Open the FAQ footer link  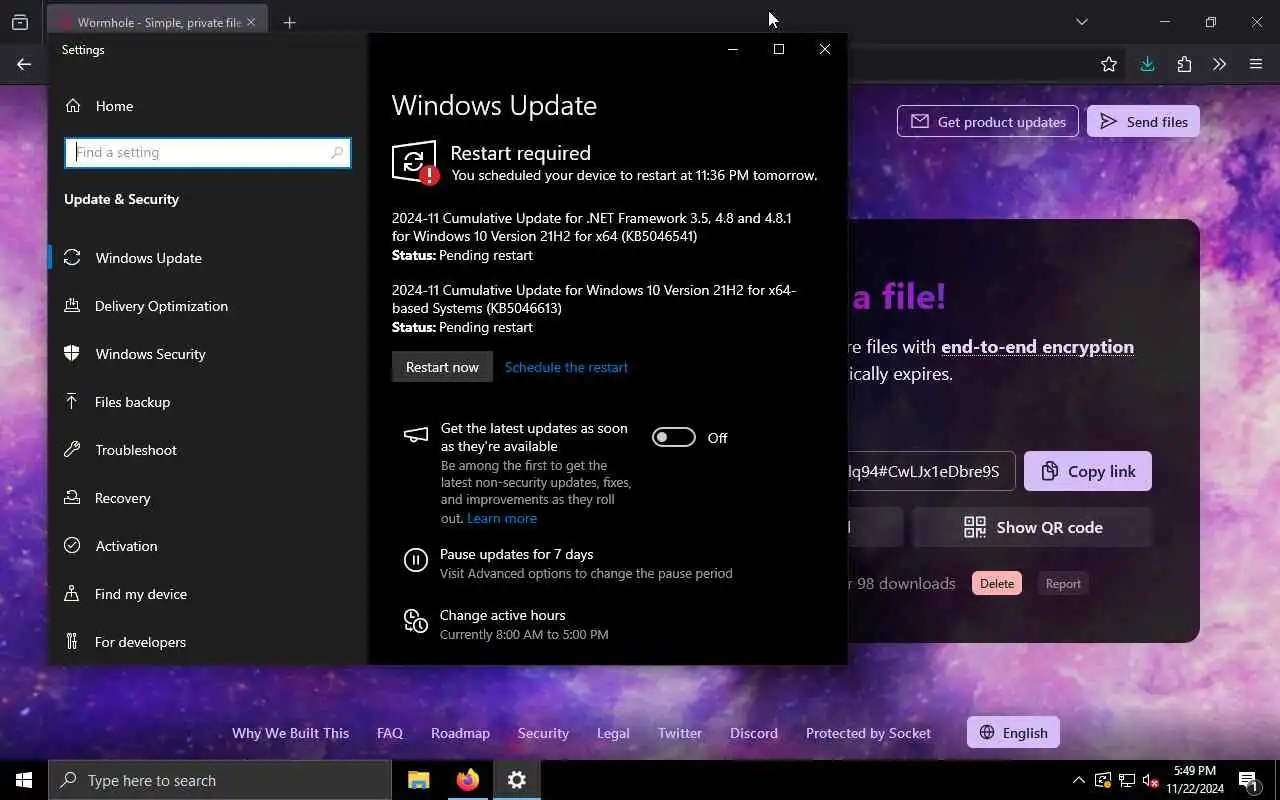[x=390, y=733]
